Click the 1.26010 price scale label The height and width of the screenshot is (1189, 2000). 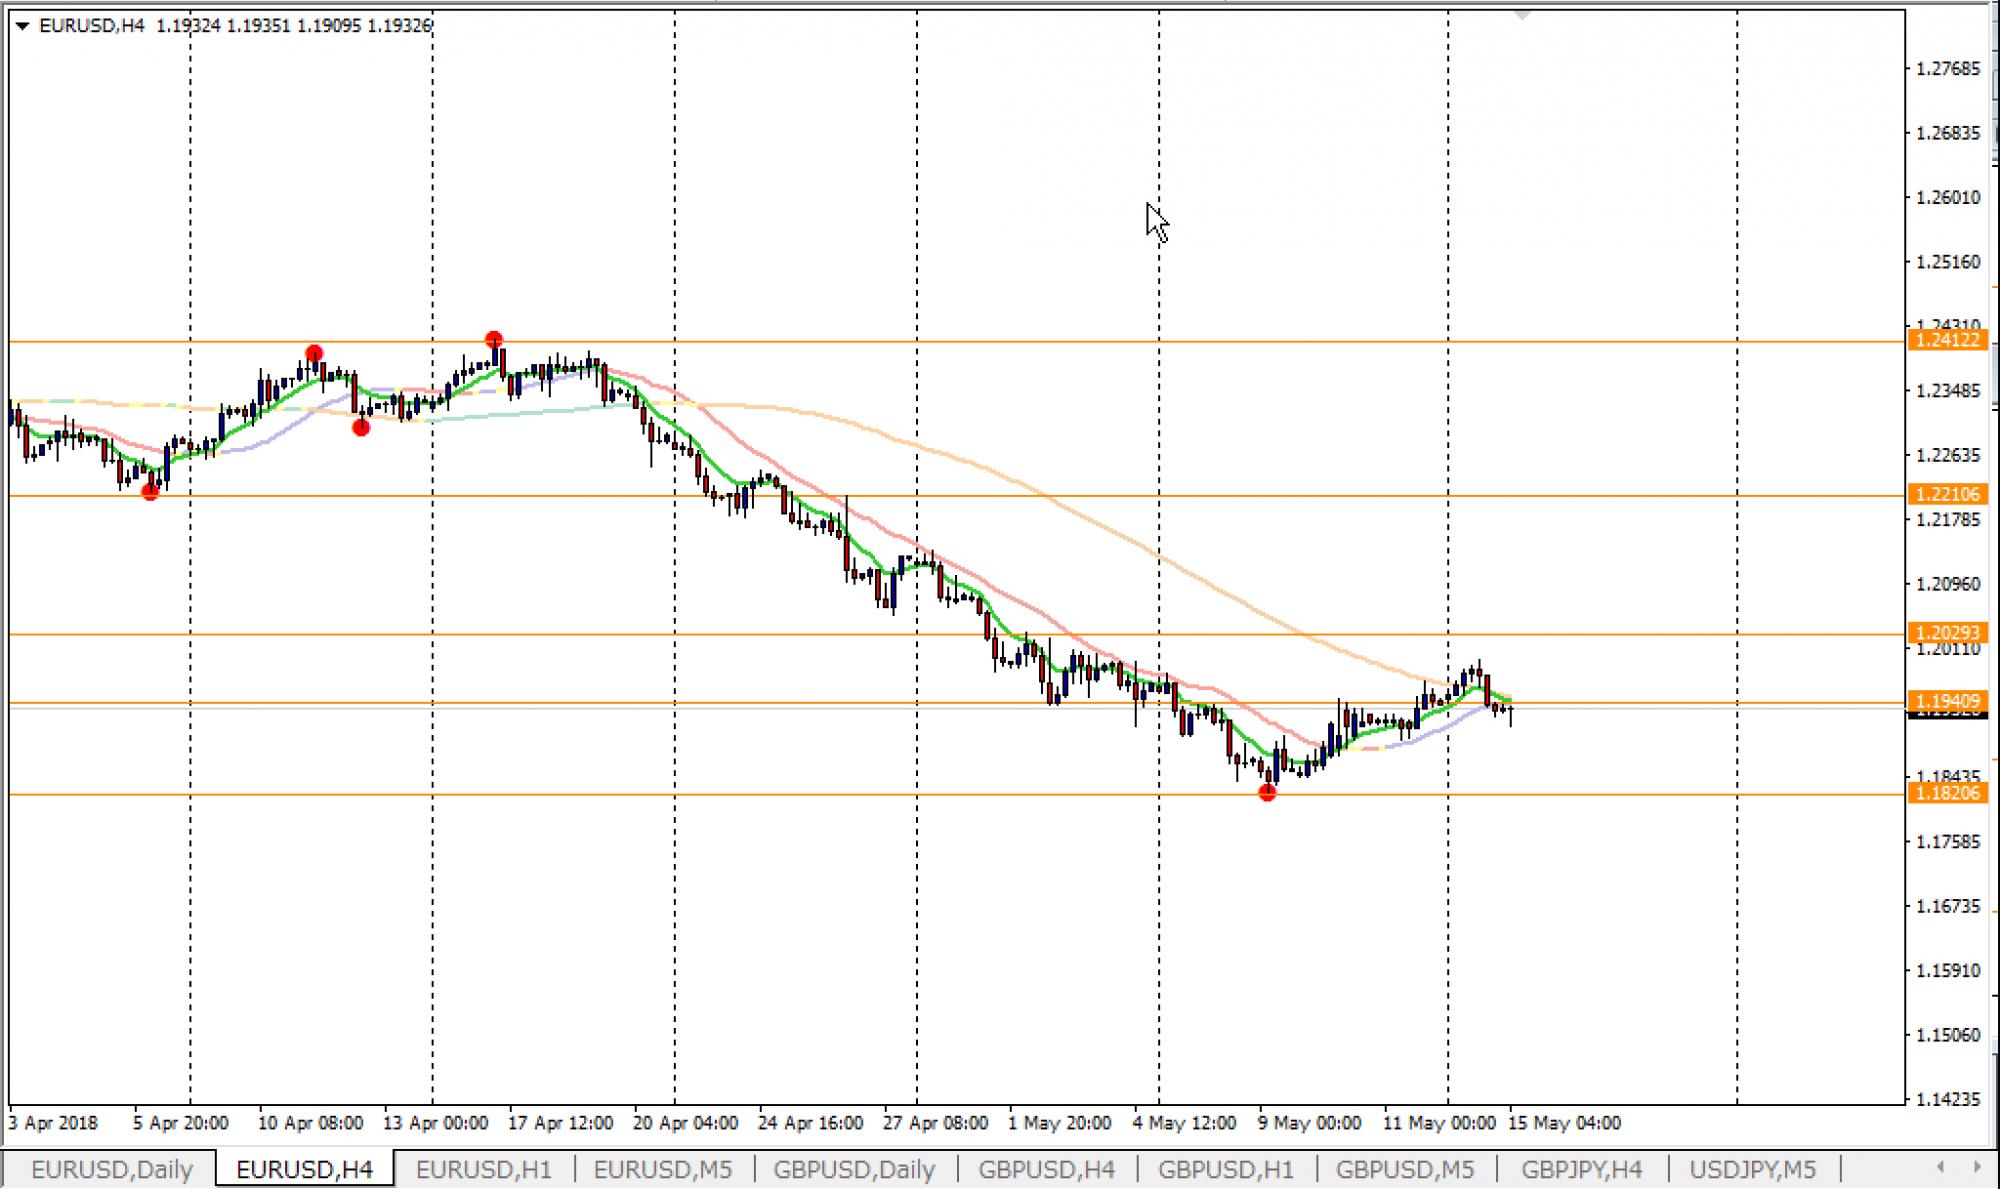click(1948, 198)
